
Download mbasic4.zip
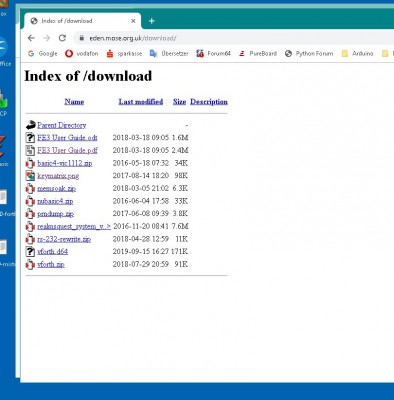click(55, 201)
